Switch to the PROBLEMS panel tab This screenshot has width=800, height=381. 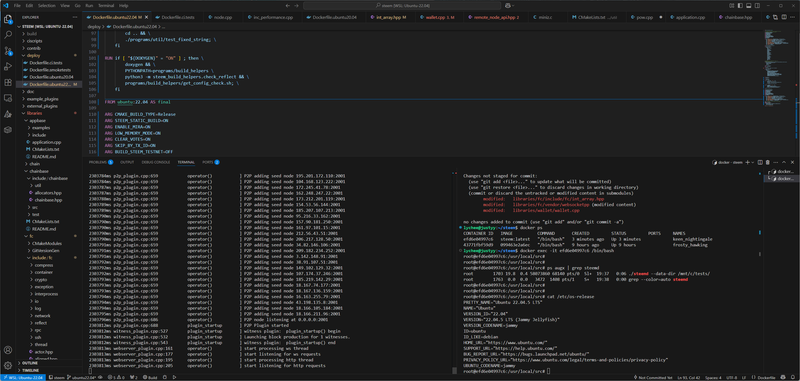click(x=100, y=162)
